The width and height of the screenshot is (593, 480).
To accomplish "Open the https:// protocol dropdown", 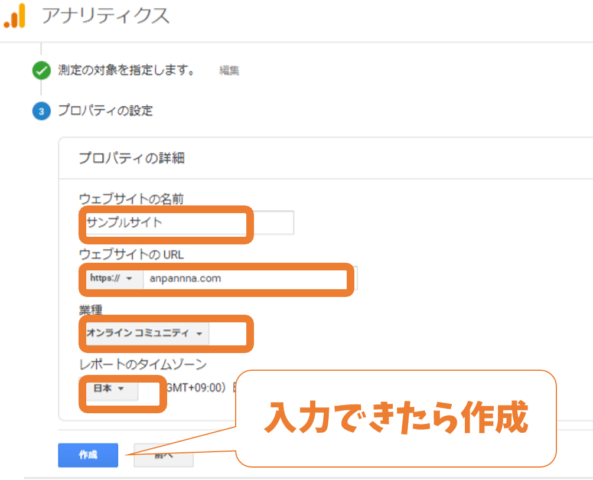I will pyautogui.click(x=115, y=279).
